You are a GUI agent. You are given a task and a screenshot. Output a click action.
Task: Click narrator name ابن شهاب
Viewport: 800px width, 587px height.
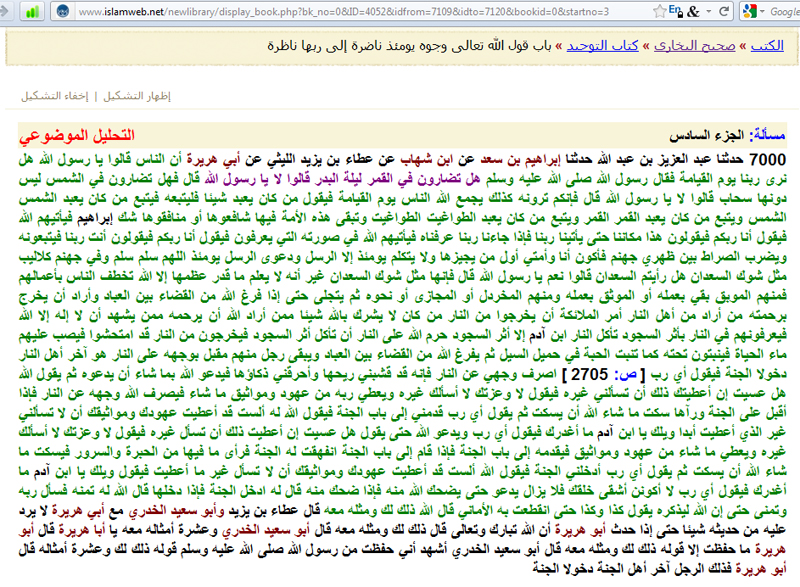point(426,160)
